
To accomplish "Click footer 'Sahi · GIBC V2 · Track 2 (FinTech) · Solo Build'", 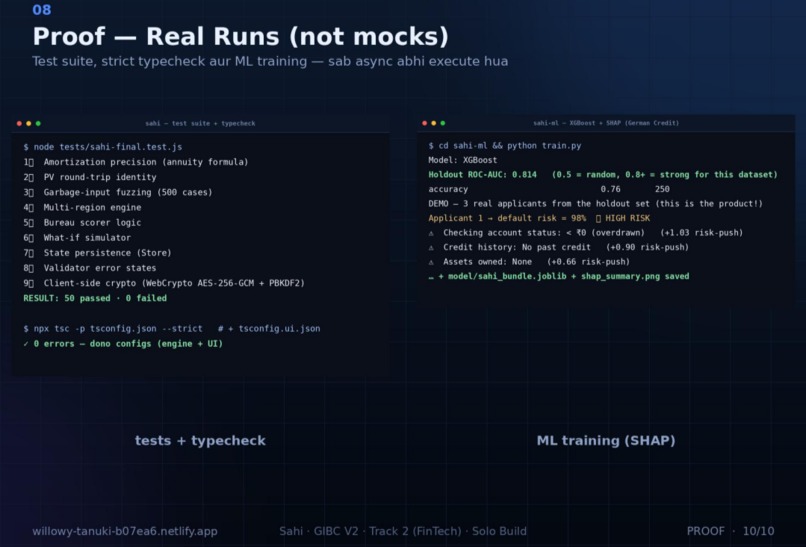I will 403,531.
